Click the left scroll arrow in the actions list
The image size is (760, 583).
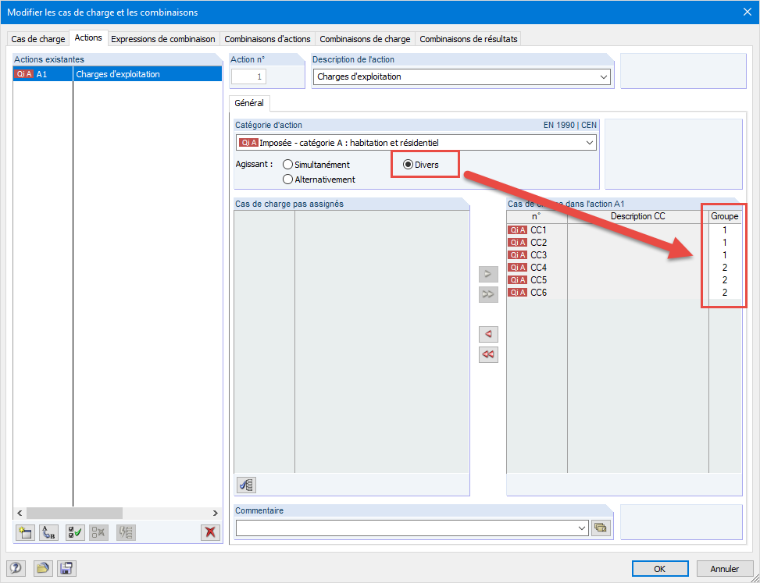(x=19, y=513)
